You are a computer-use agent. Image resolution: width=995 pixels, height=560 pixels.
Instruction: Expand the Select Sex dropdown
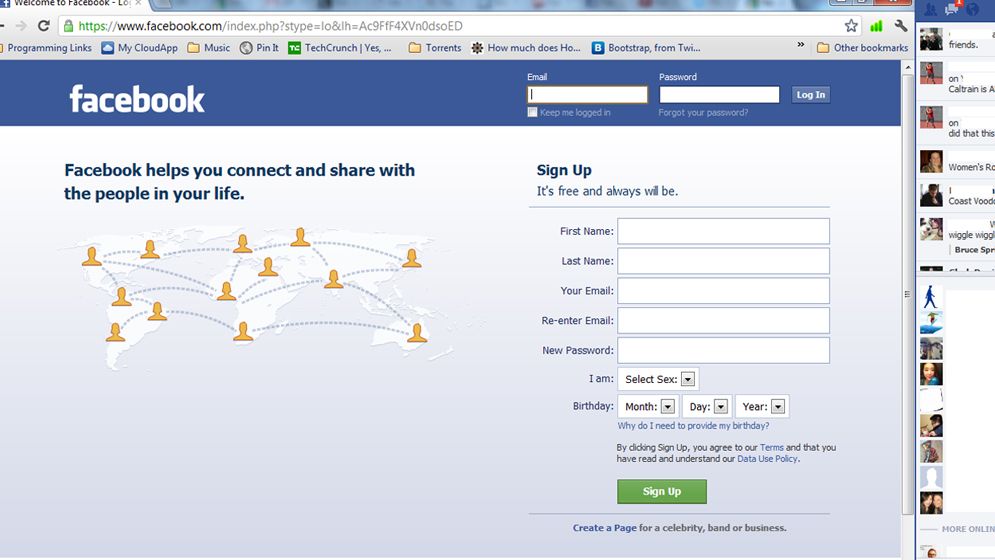coord(658,379)
